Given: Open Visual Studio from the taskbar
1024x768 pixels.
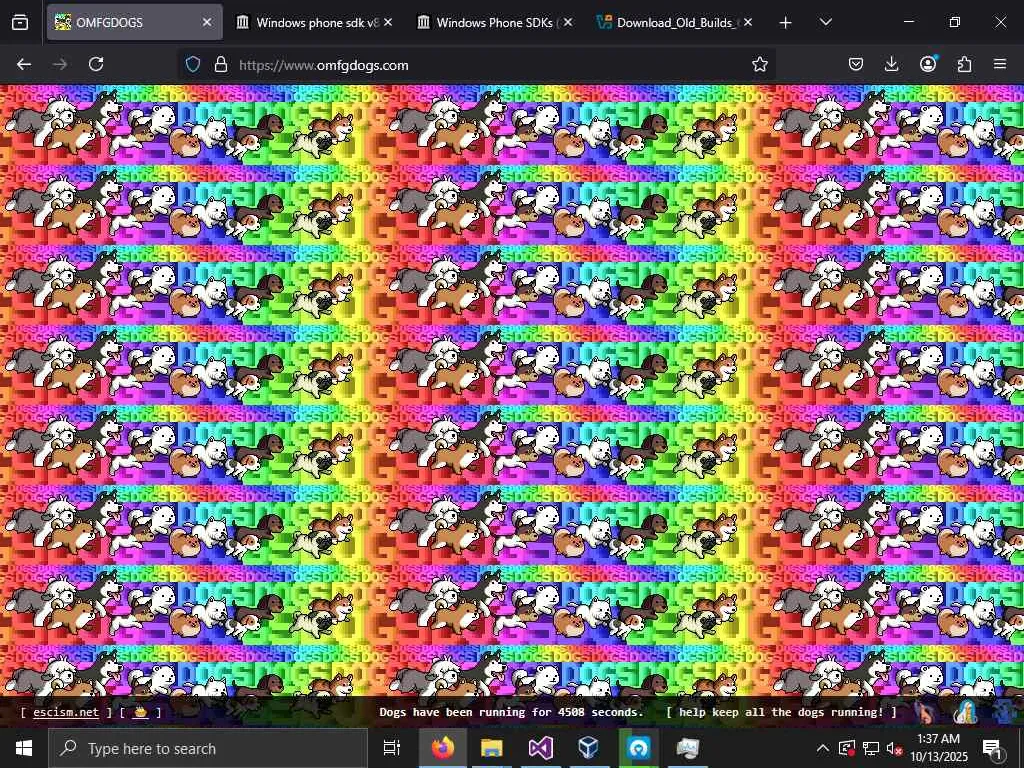Looking at the screenshot, I should [541, 748].
